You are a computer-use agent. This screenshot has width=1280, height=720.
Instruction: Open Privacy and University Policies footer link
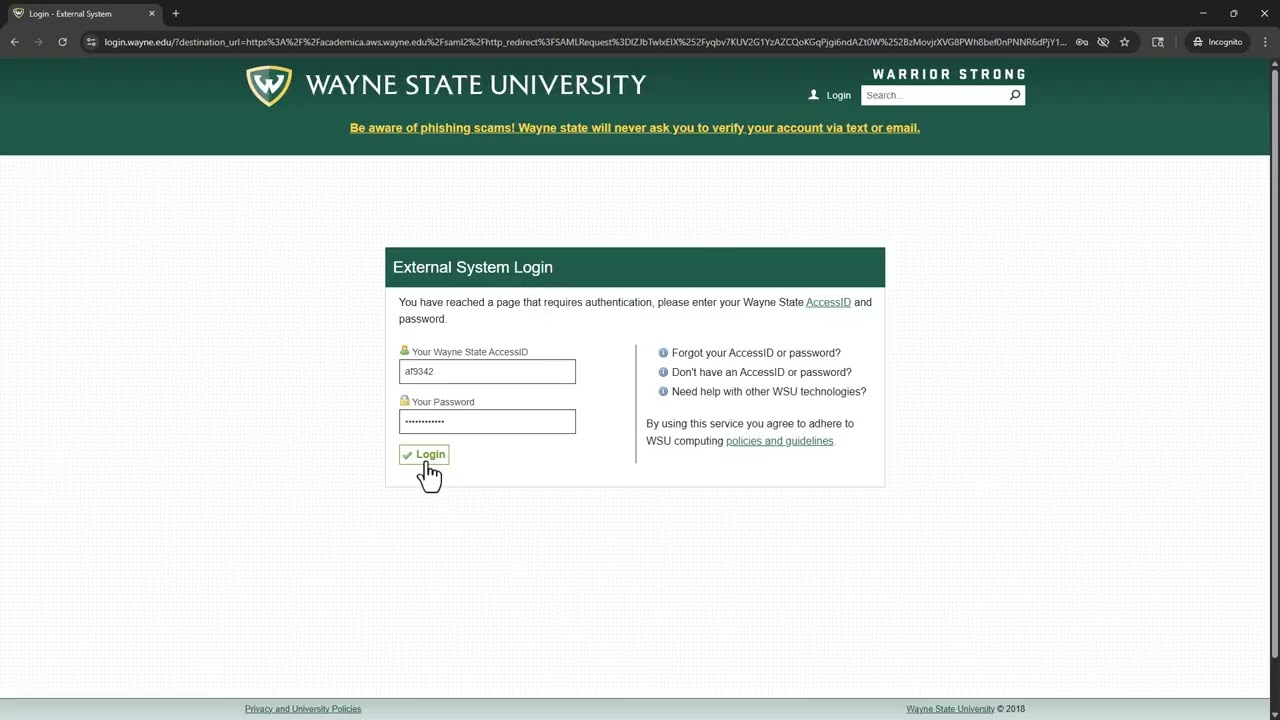(303, 709)
